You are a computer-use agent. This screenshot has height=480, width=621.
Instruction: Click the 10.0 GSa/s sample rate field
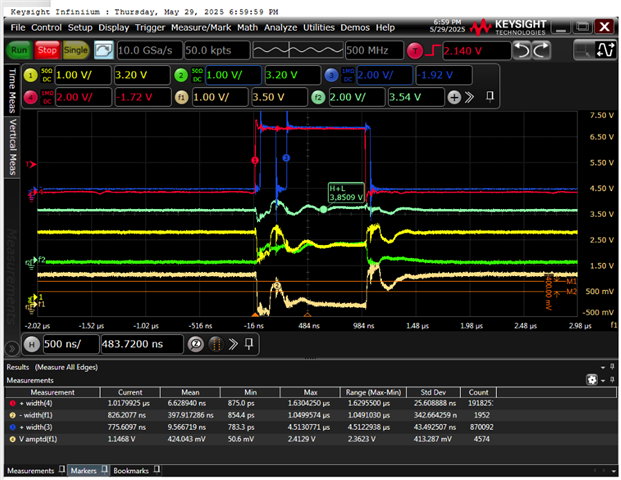150,50
